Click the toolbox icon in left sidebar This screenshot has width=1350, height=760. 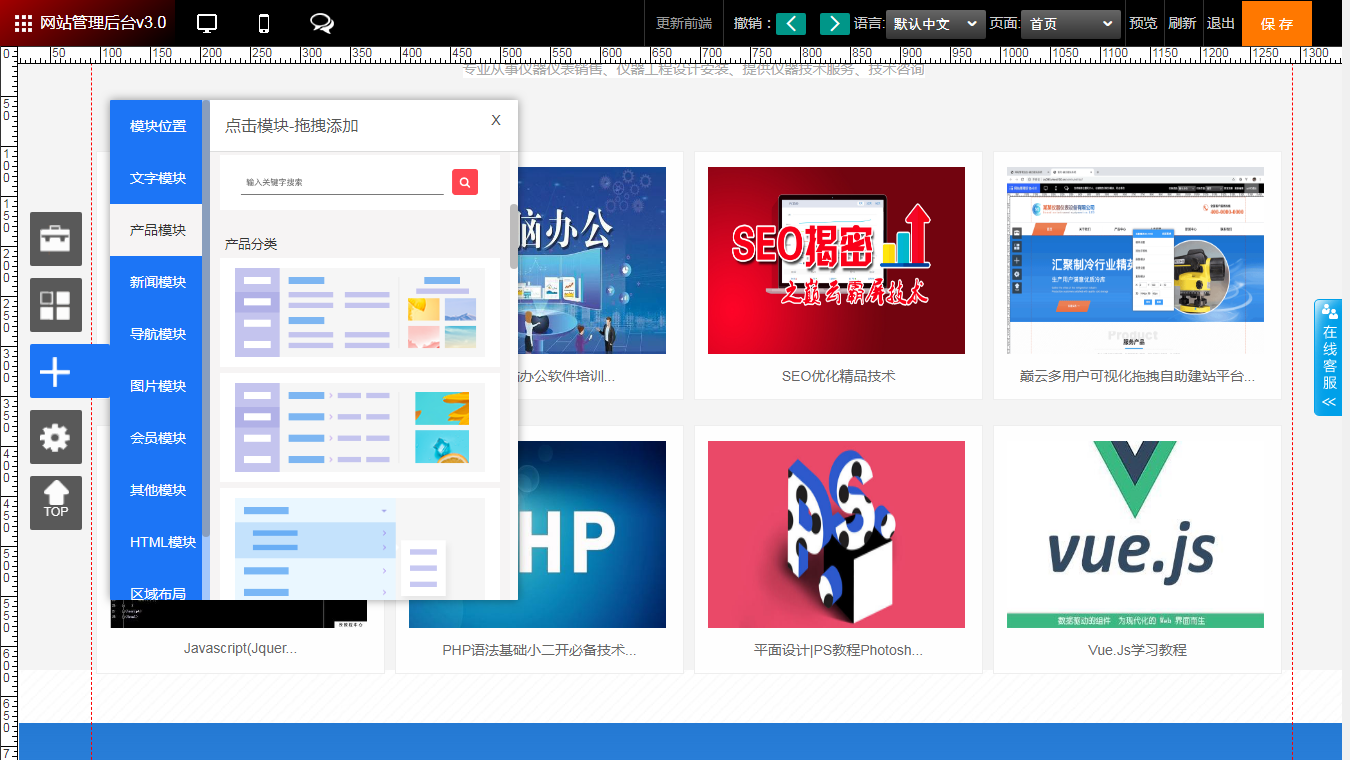(55, 239)
